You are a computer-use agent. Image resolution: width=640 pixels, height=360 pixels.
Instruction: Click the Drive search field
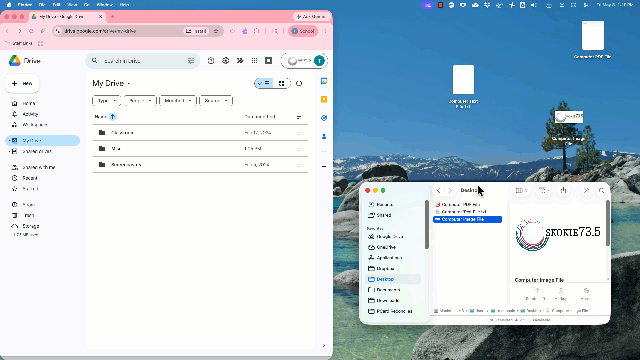(x=142, y=61)
